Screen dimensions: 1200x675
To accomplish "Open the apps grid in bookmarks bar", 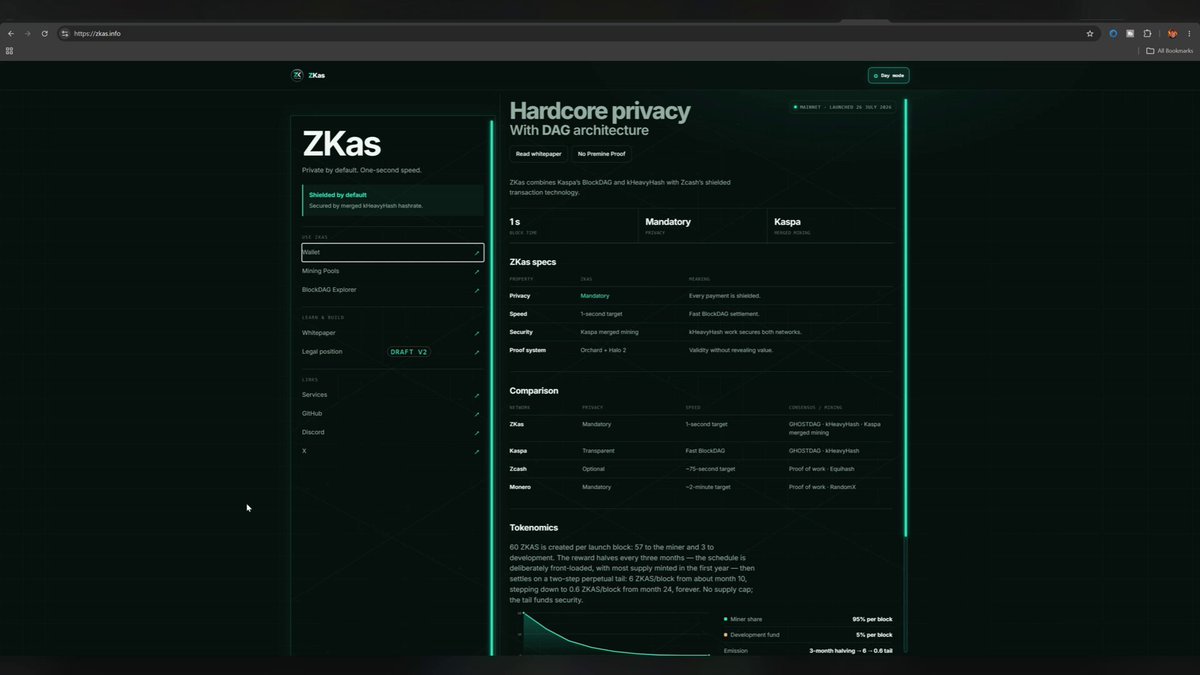I will pyautogui.click(x=10, y=50).
